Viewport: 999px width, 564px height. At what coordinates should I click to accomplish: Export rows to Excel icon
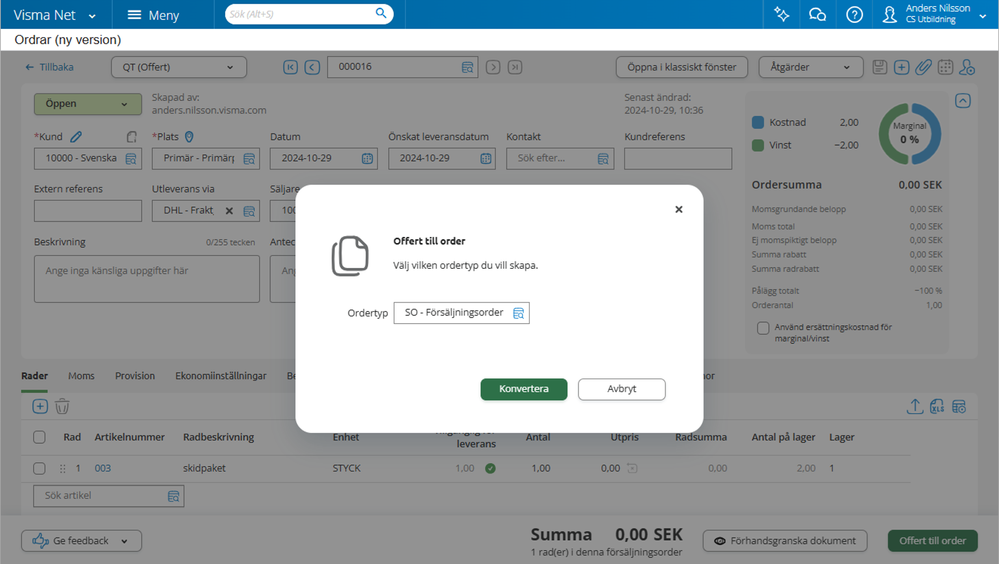[x=937, y=407]
